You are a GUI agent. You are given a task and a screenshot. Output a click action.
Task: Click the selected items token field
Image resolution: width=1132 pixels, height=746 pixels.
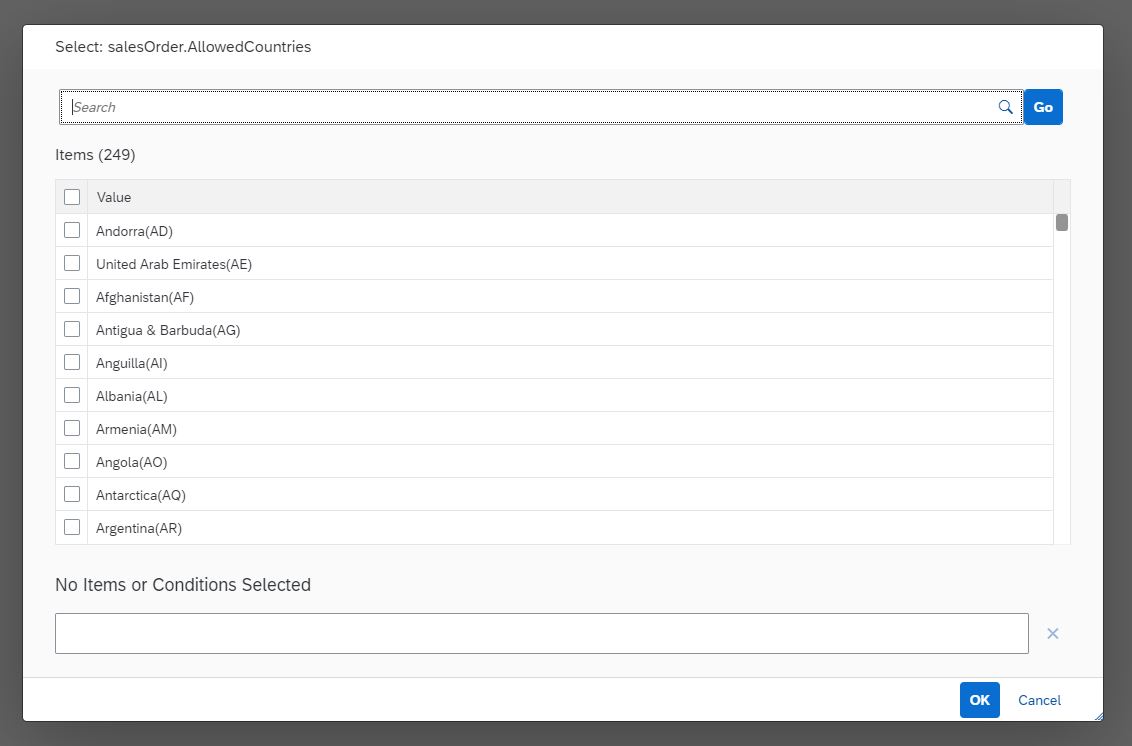coord(541,633)
